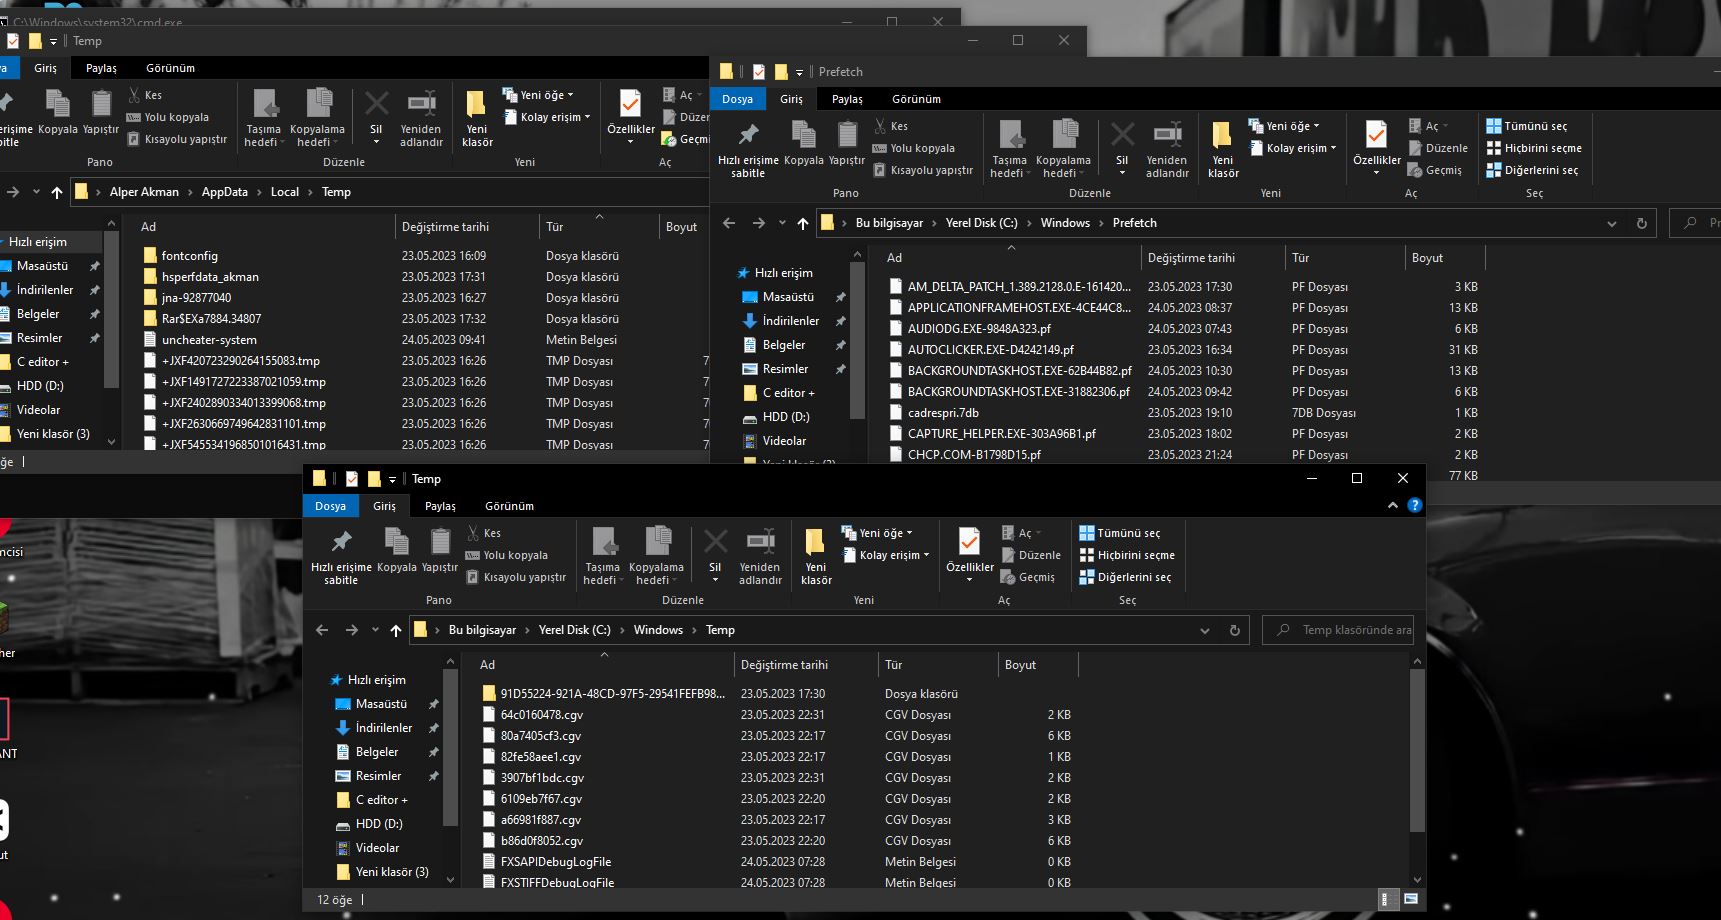This screenshot has height=920, width=1721.
Task: Open Kopyalama hedefi dropdown in Windows\Temp window
Action: tap(656, 556)
